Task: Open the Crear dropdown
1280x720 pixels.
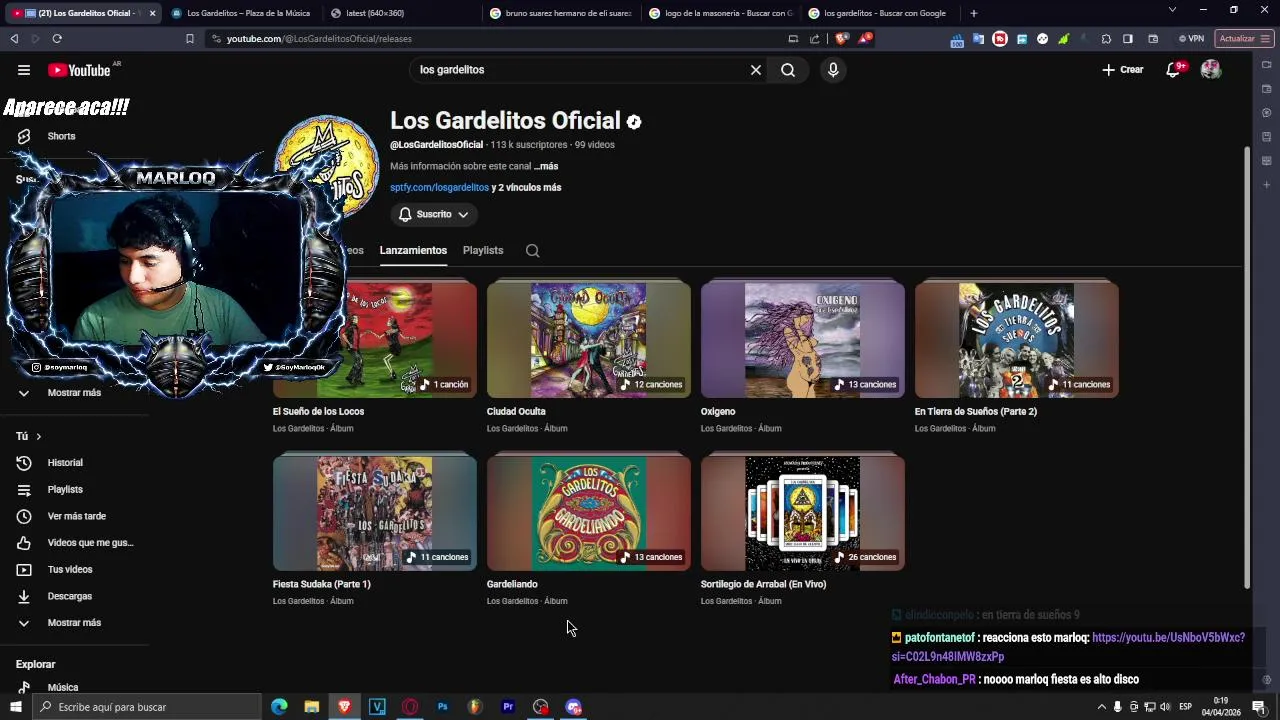Action: [1123, 70]
